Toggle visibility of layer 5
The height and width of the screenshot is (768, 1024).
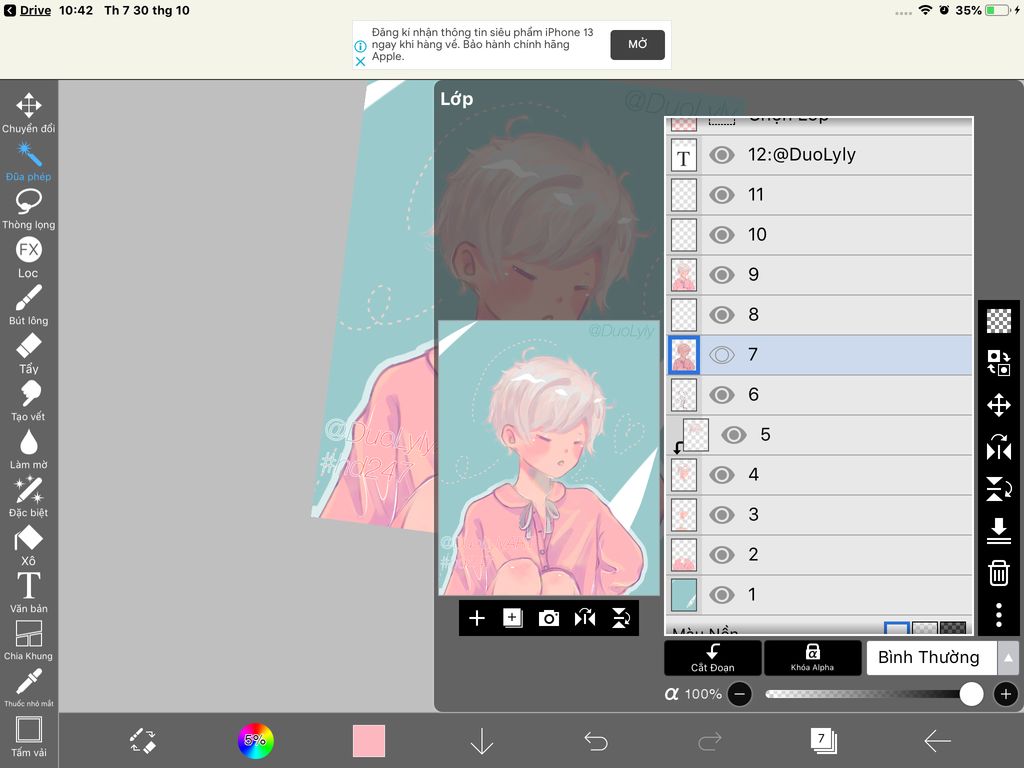tap(733, 435)
